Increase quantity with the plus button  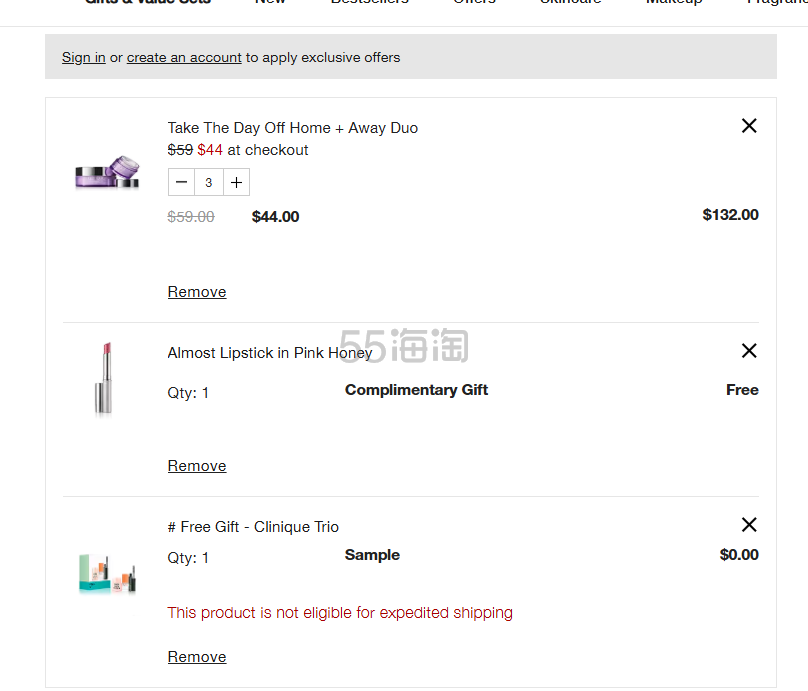tap(236, 182)
